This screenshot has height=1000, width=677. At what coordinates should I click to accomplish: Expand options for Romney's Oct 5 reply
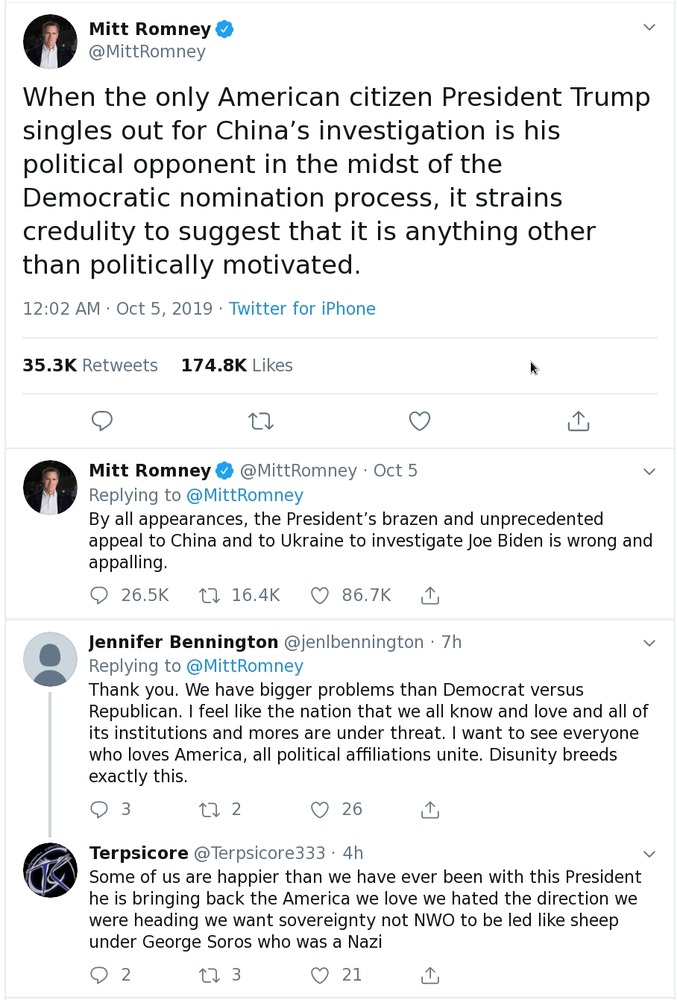[x=649, y=471]
